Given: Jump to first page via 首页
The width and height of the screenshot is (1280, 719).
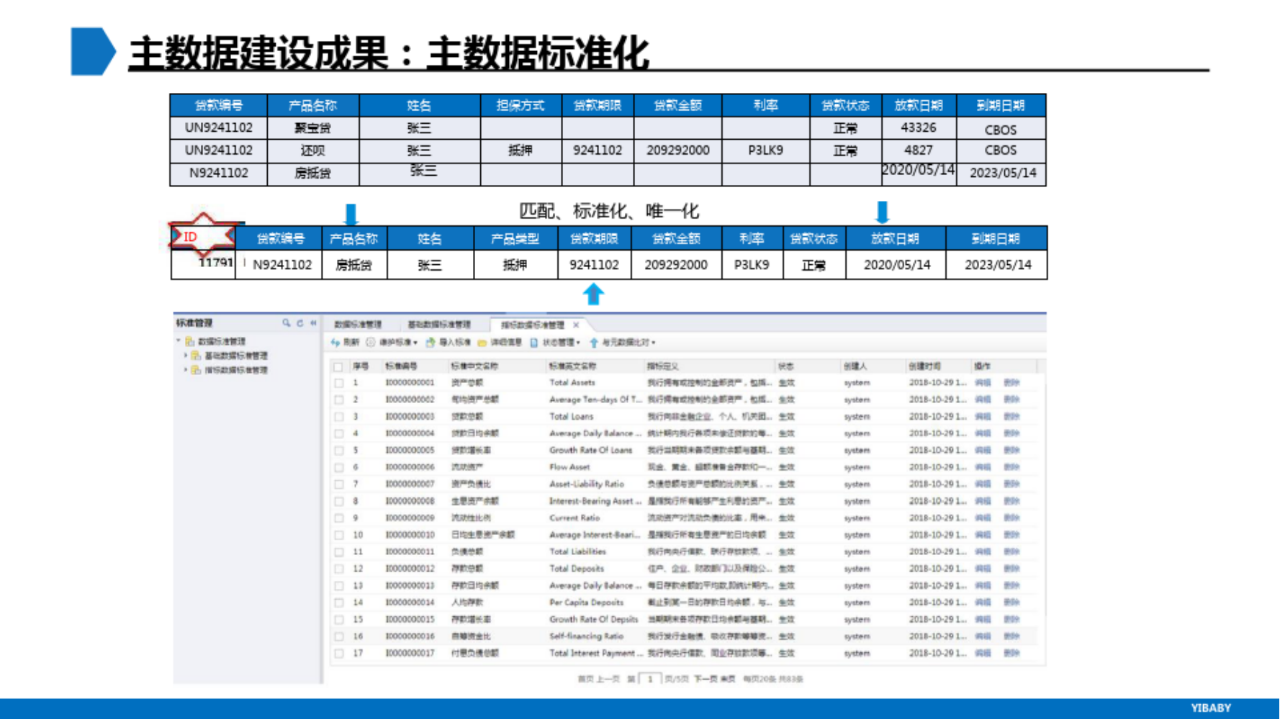Looking at the screenshot, I should 585,679.
